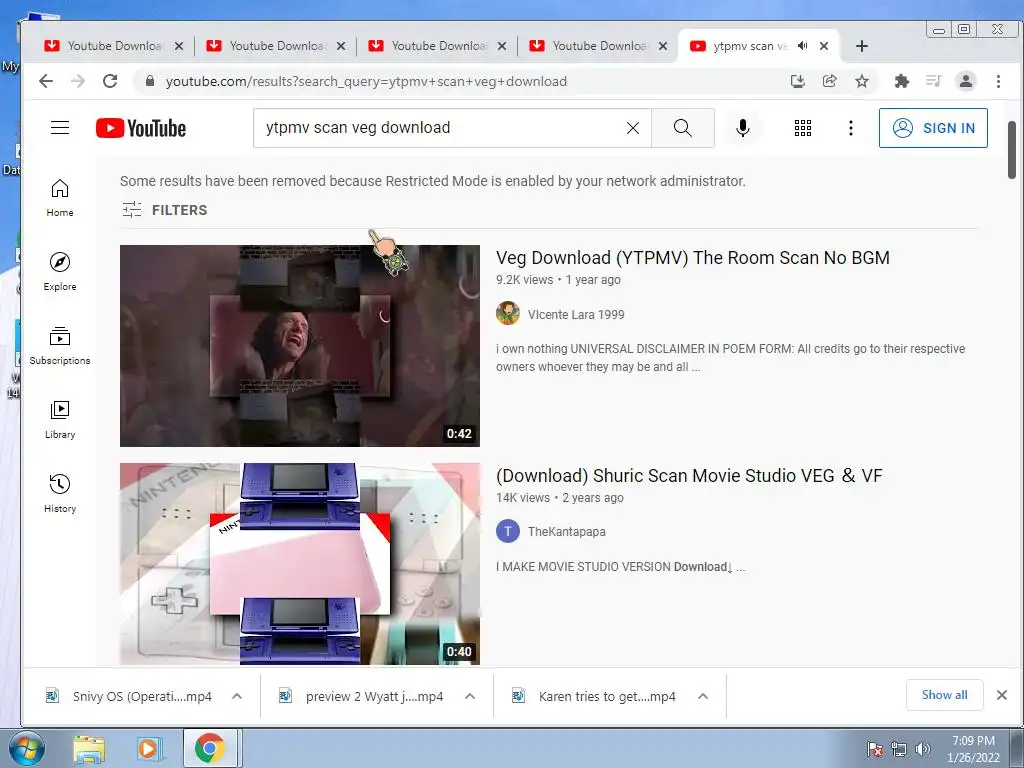The height and width of the screenshot is (768, 1024).
Task: Click the Chrome taskbar button
Action: point(210,748)
